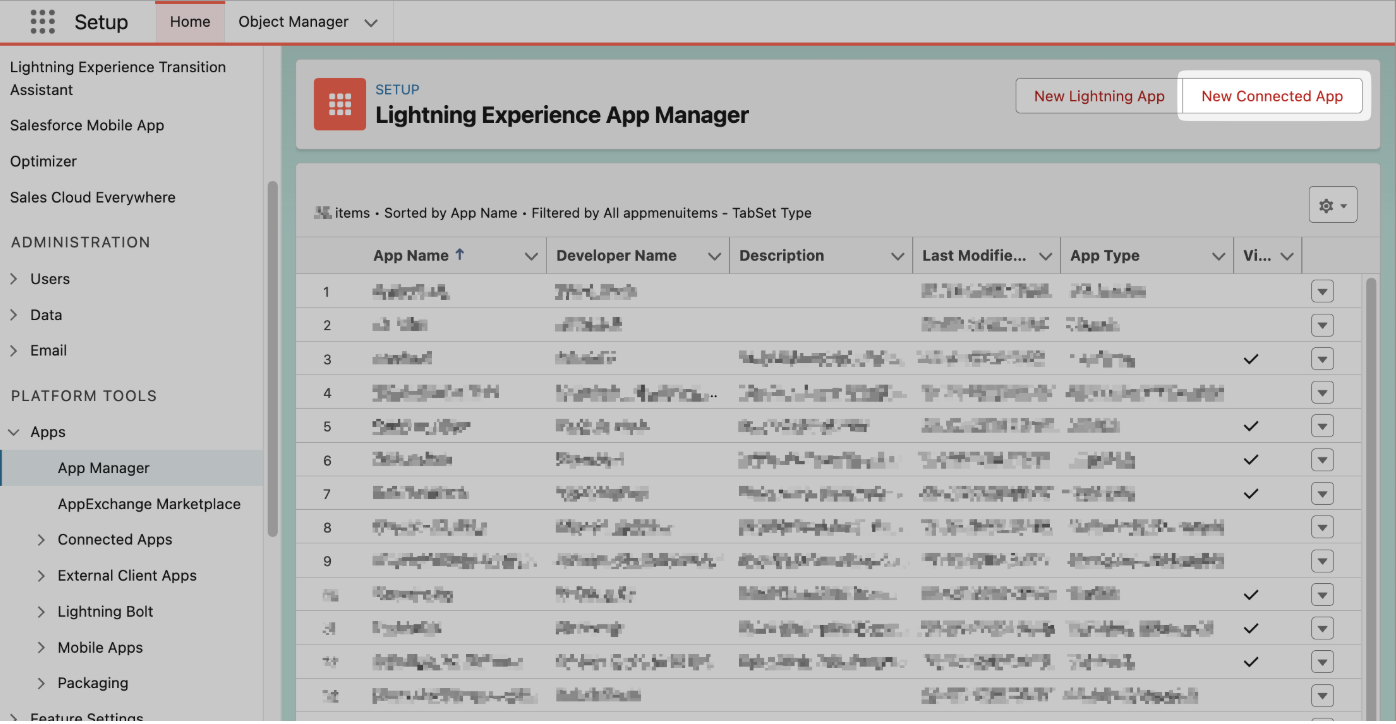Switch to the Home tab
The image size is (1396, 724).
[x=190, y=21]
